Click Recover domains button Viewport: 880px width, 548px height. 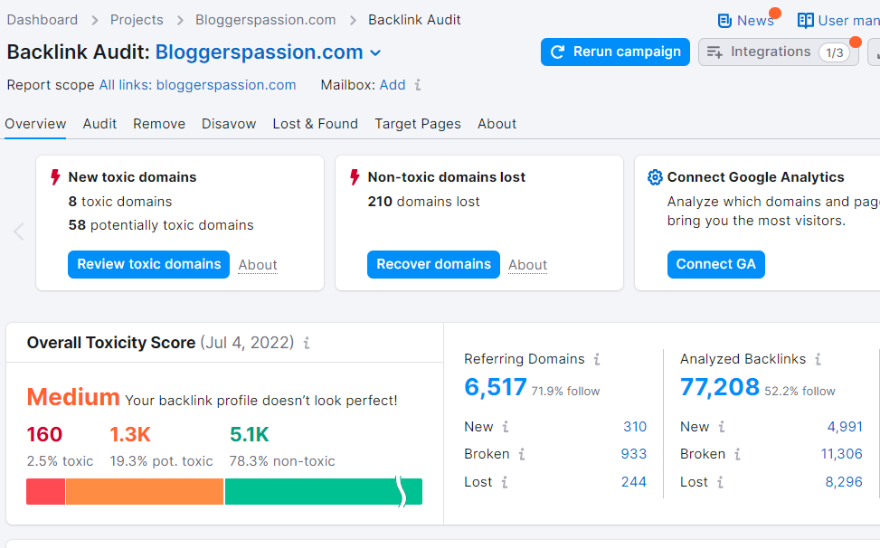[433, 264]
